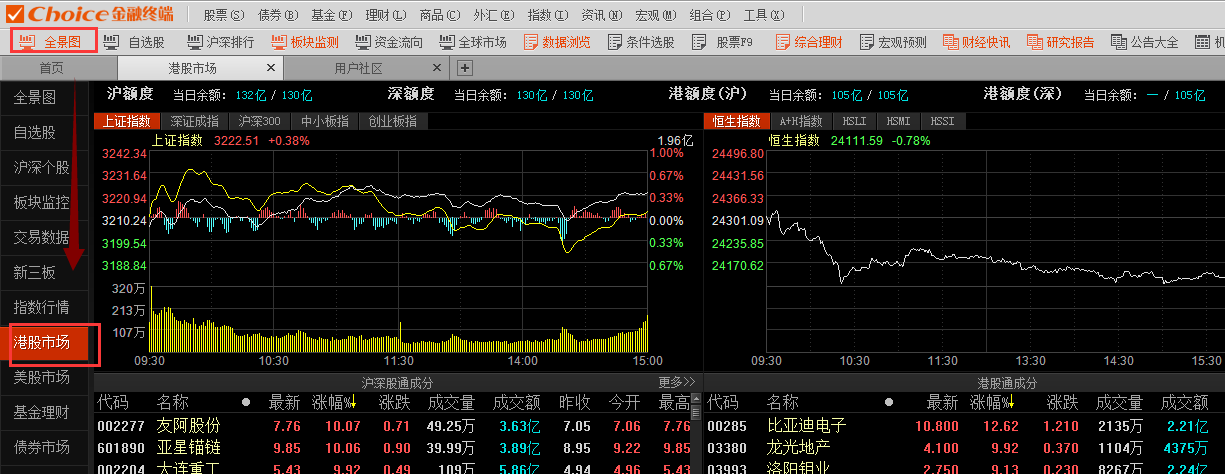Open the 股票(S) menu

coord(223,15)
